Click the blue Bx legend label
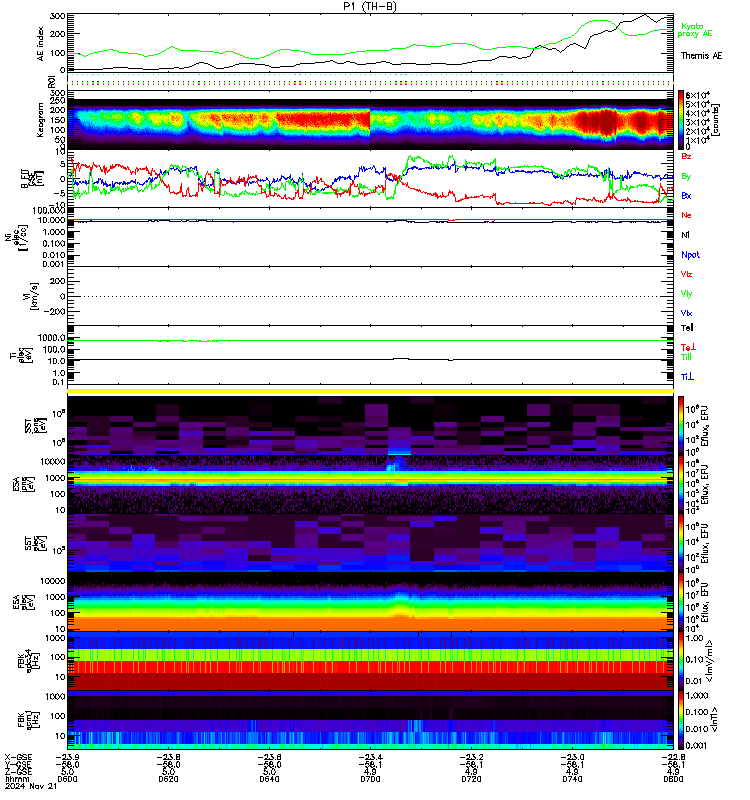The width and height of the screenshot is (750, 800). [686, 196]
